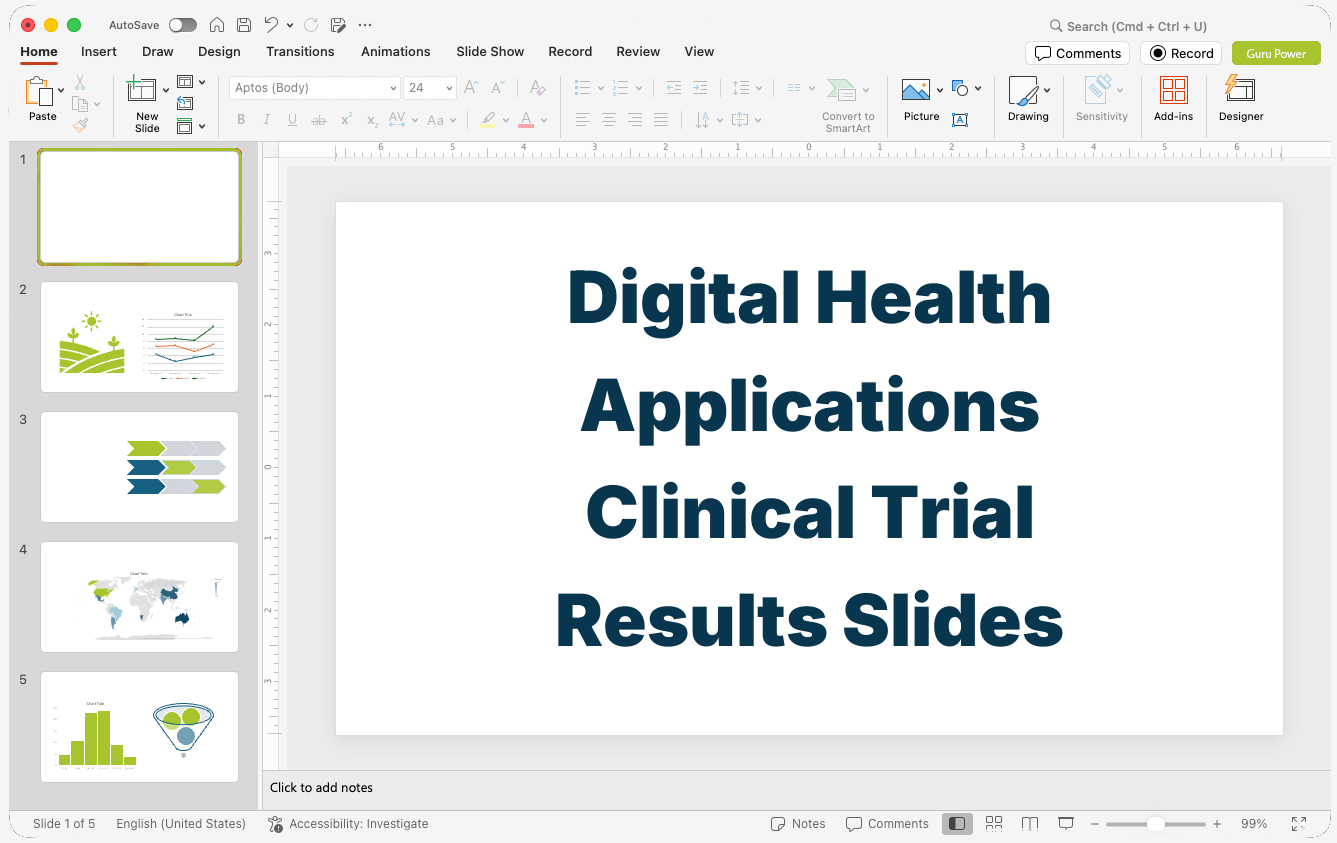Expand the Shapes dropdown arrow
1337x843 pixels.
coord(978,88)
